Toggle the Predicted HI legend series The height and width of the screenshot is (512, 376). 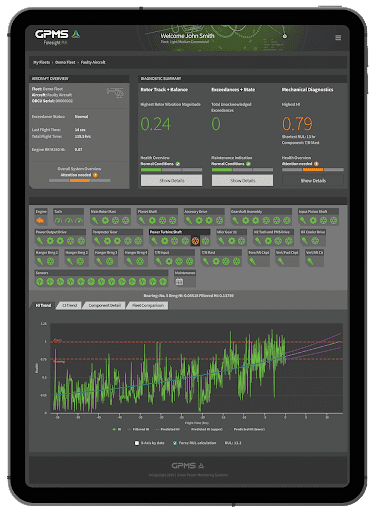[168, 429]
